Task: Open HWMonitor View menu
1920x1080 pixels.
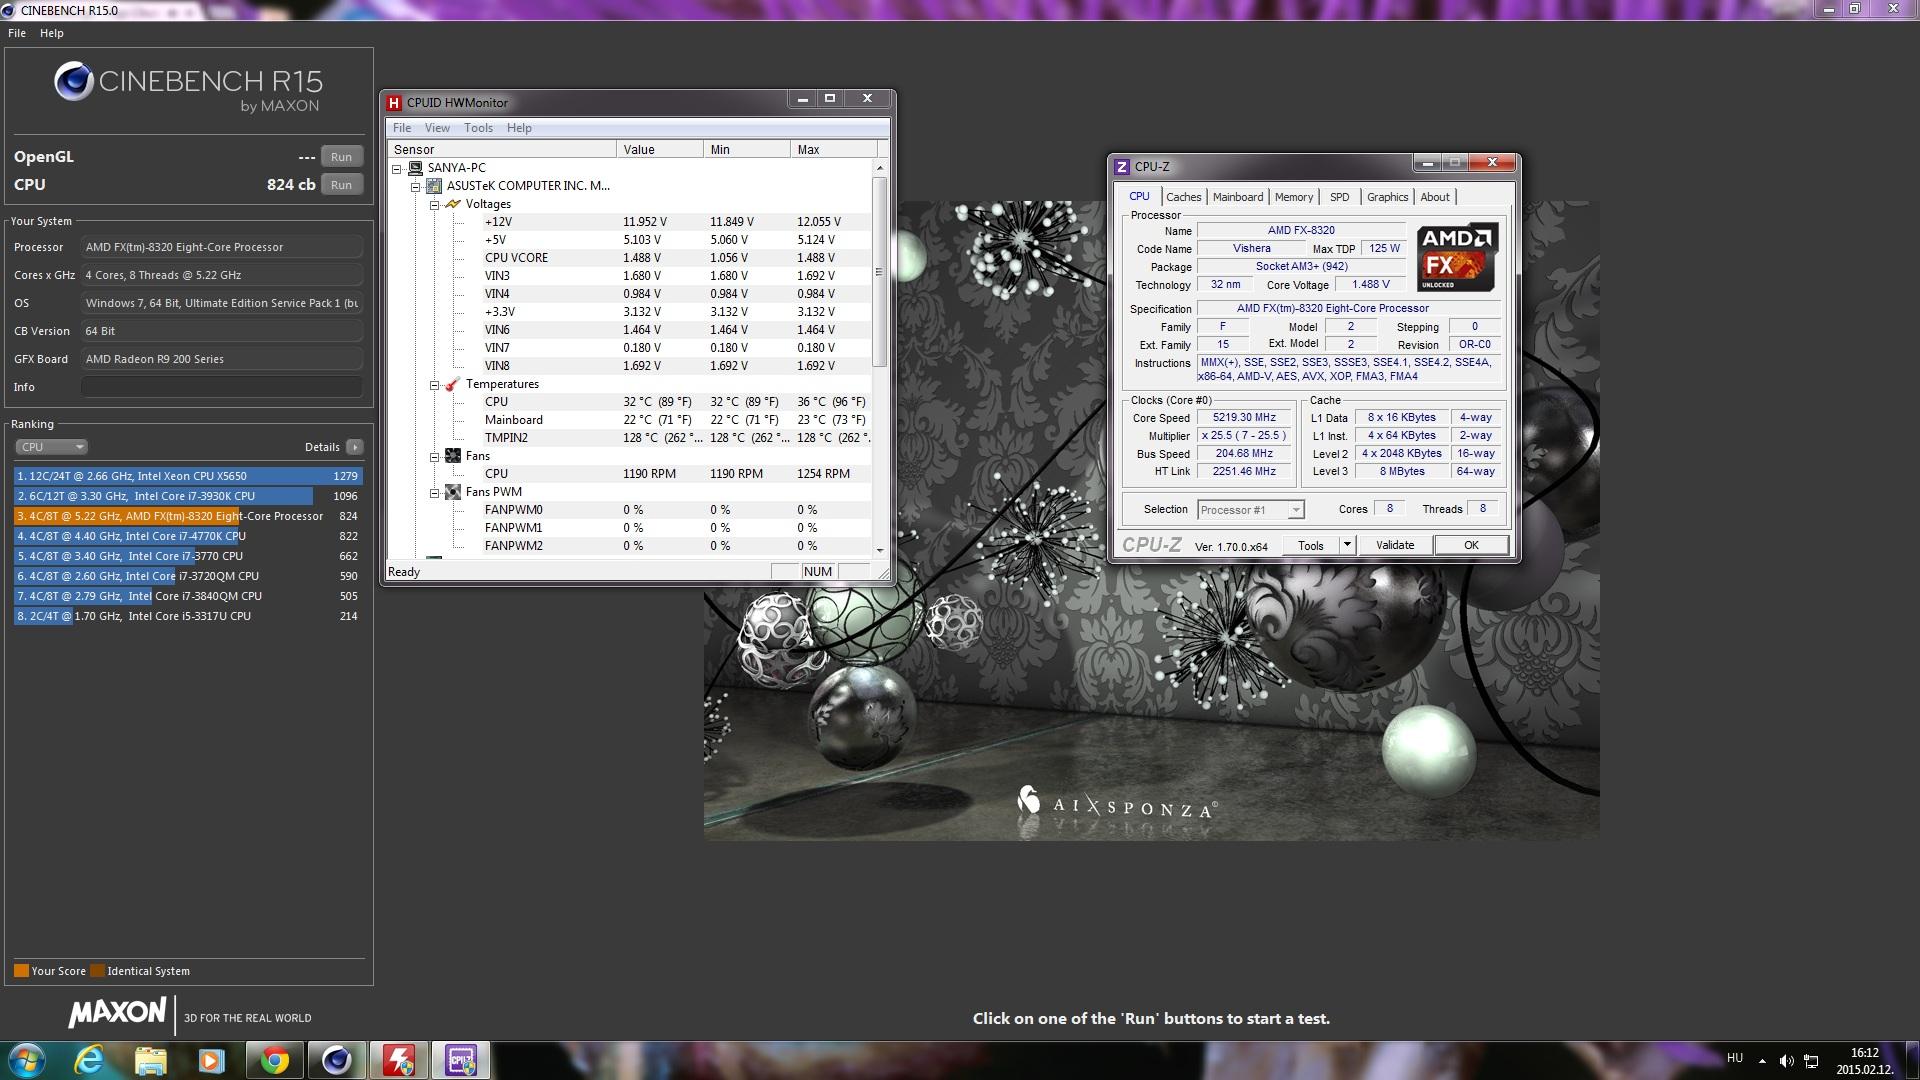Action: coord(437,128)
